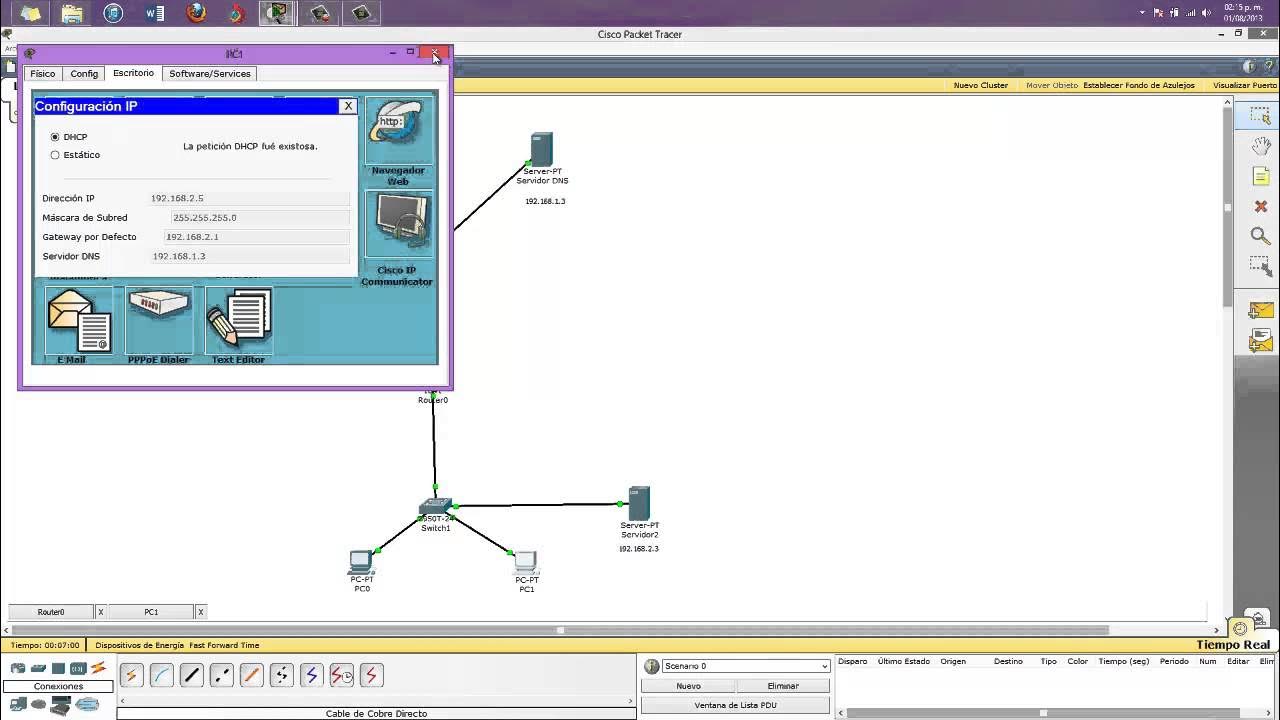Click Establecer Fondo de Azulejos
Viewport: 1280px width, 720px height.
click(x=1139, y=85)
